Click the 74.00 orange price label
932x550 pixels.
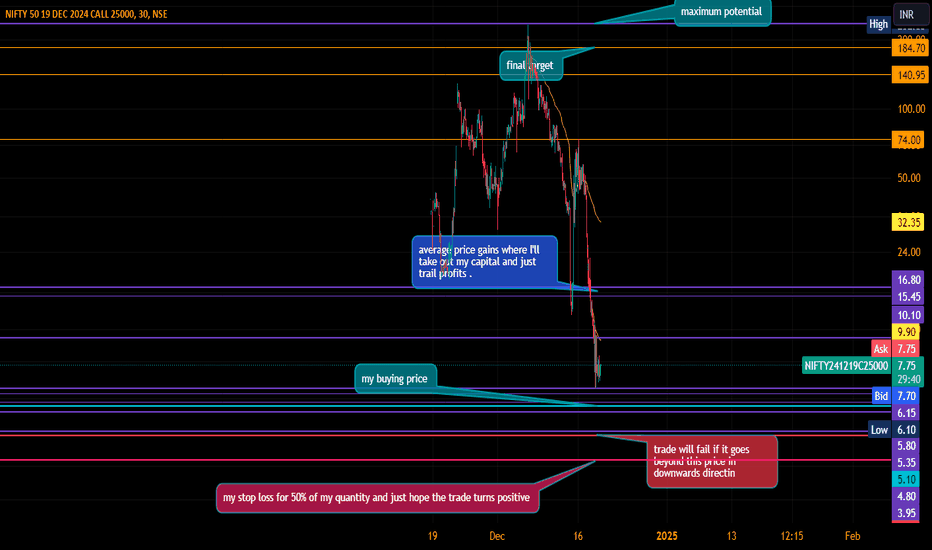click(x=908, y=140)
